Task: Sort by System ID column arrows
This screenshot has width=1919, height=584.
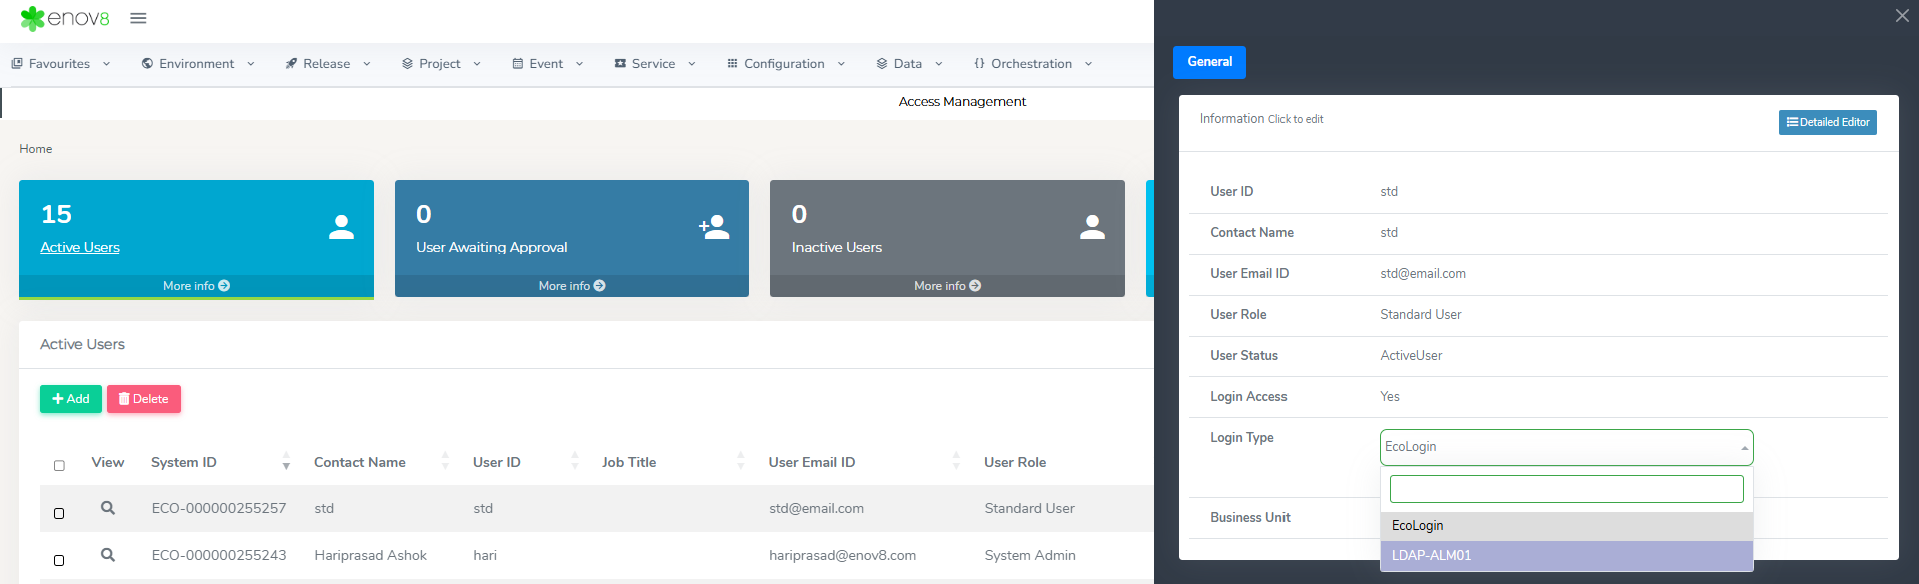Action: point(286,461)
